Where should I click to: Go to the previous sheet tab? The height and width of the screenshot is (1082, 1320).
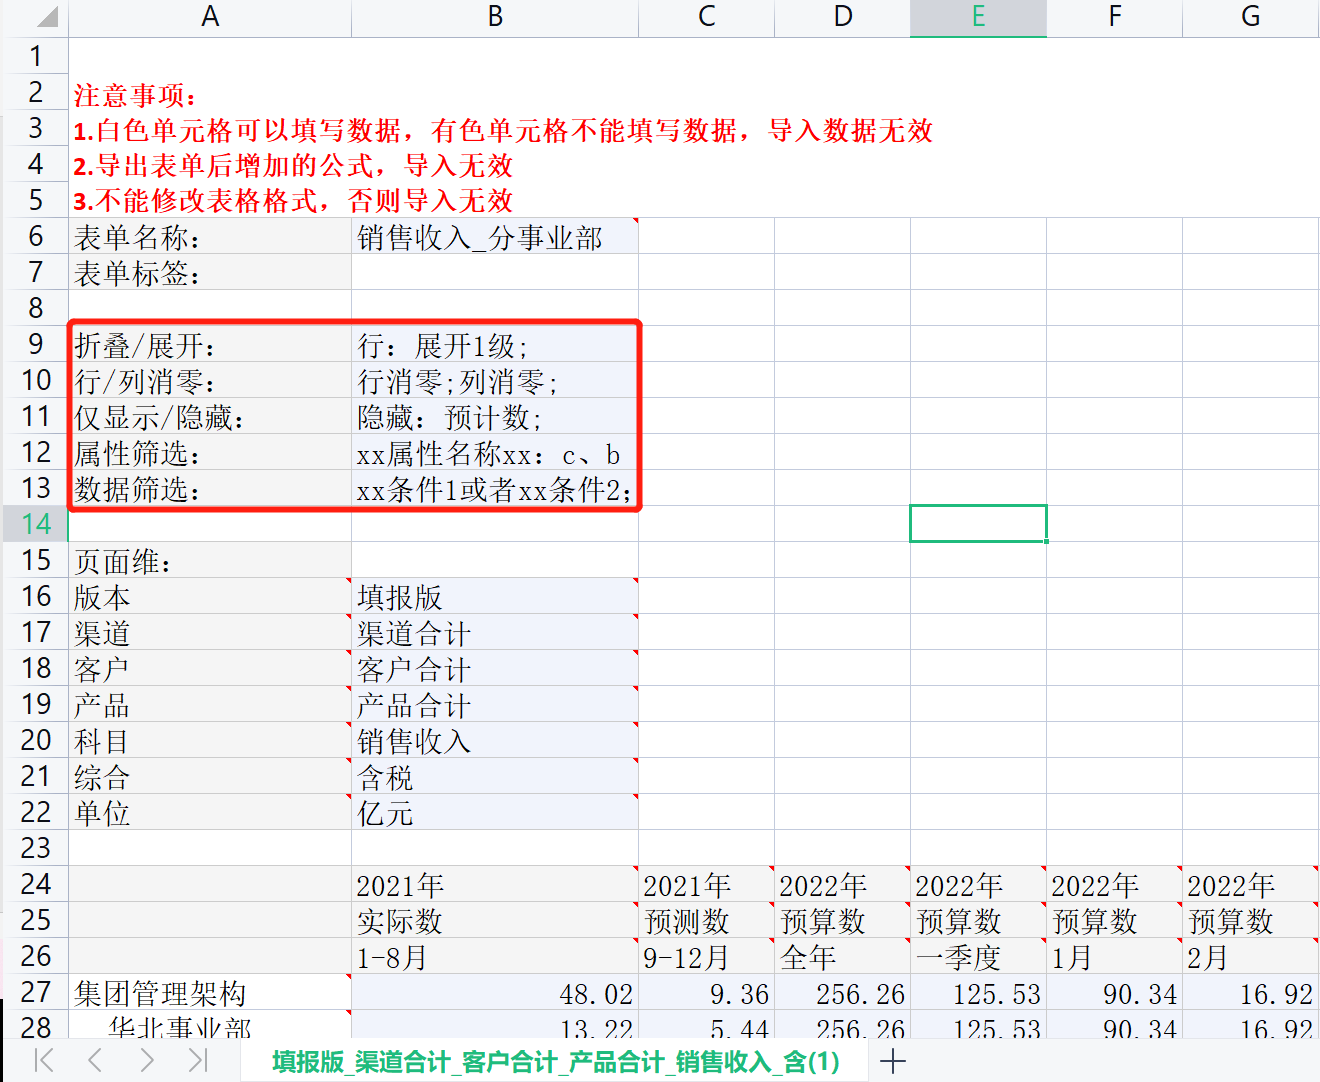(x=95, y=1061)
